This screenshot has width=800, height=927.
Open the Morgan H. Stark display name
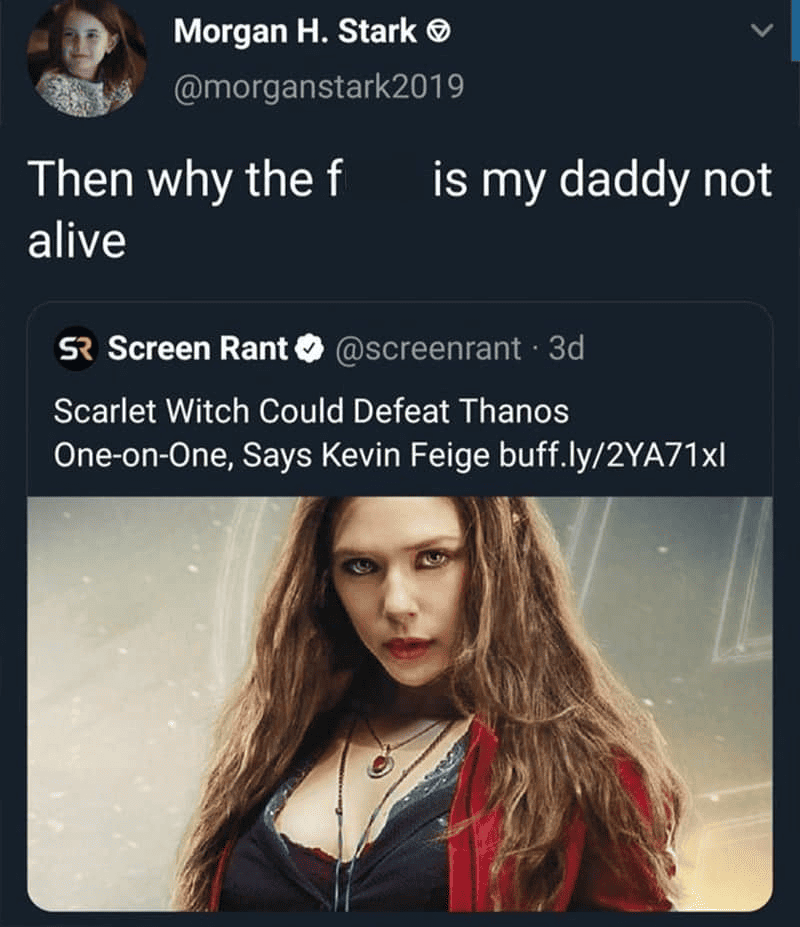pos(295,32)
